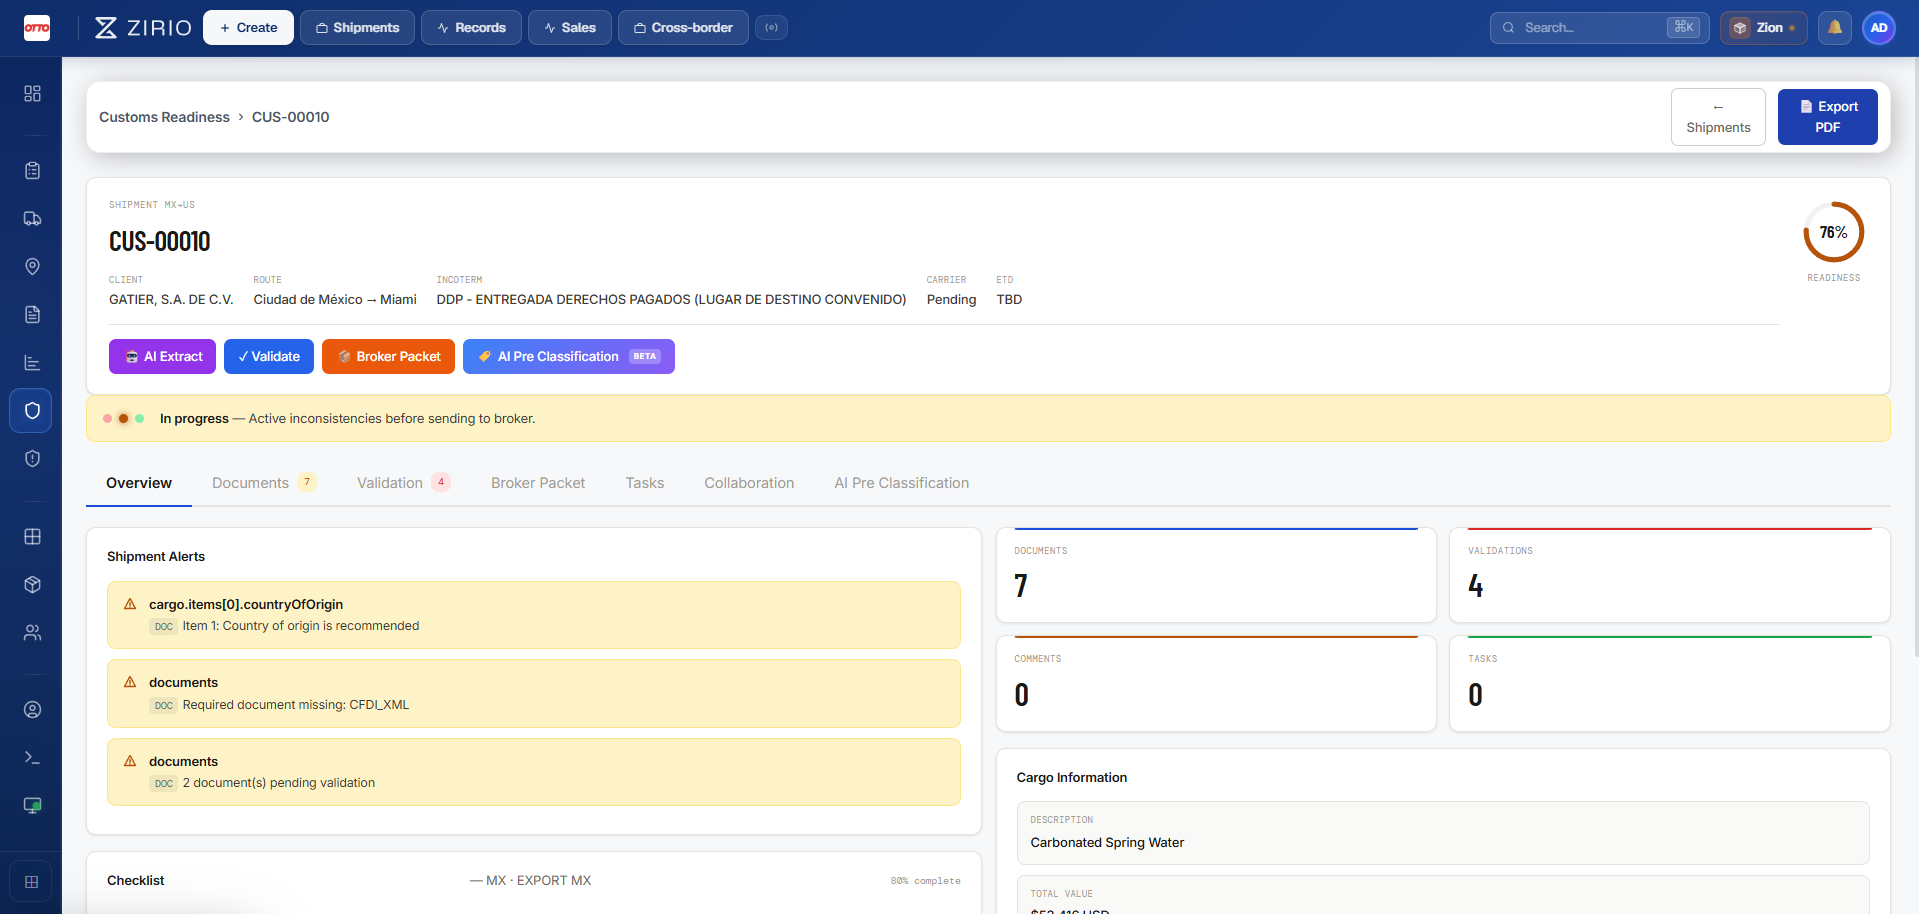This screenshot has width=1919, height=914.
Task: Switch to the Tasks tab
Action: coord(645,483)
